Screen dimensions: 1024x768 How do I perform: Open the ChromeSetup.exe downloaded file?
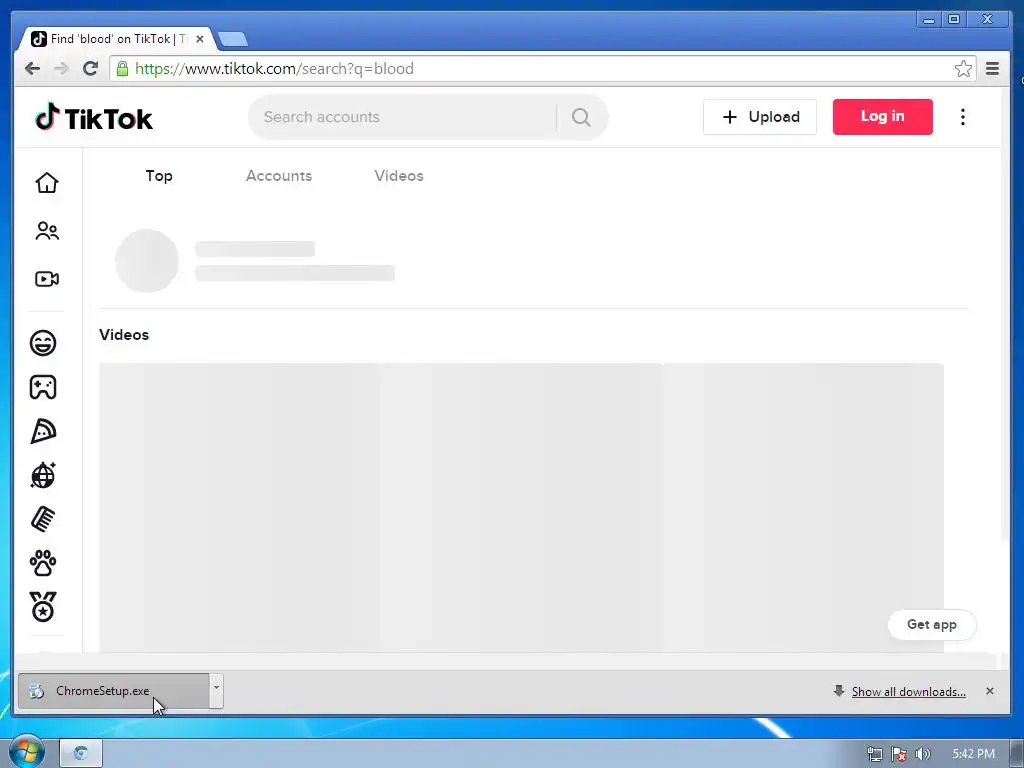tap(114, 690)
